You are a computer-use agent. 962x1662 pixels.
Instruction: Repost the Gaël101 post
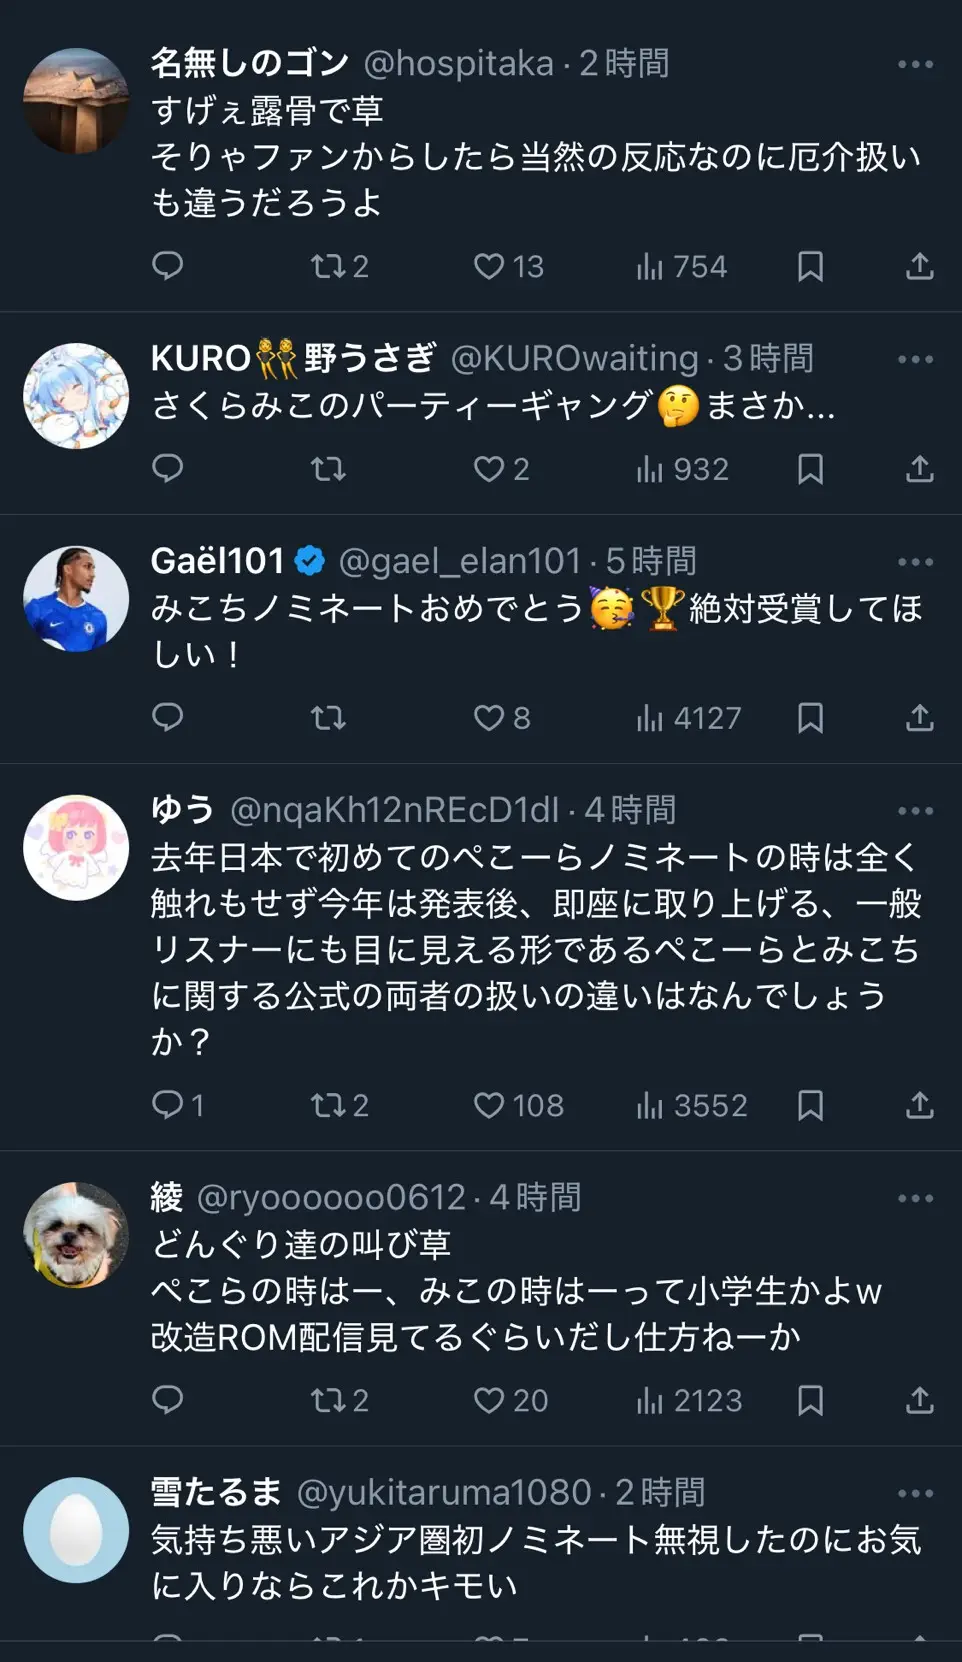(x=328, y=718)
